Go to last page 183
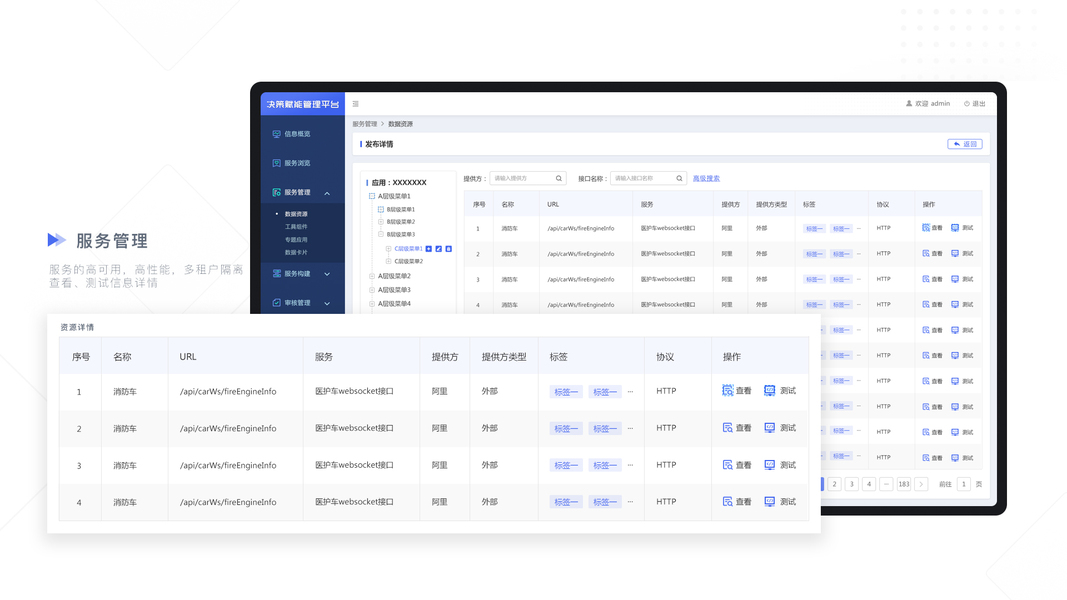The width and height of the screenshot is (1067, 600). click(904, 484)
